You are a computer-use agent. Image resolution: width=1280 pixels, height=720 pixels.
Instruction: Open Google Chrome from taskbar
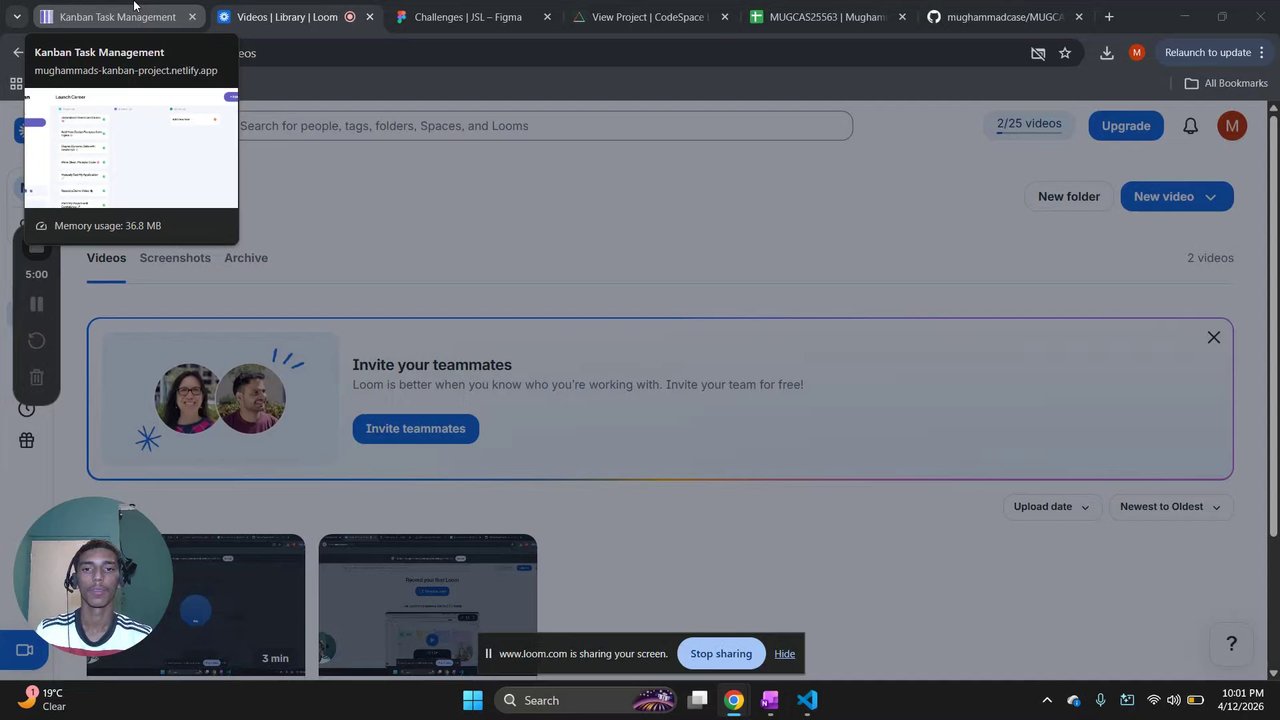pyautogui.click(x=734, y=700)
